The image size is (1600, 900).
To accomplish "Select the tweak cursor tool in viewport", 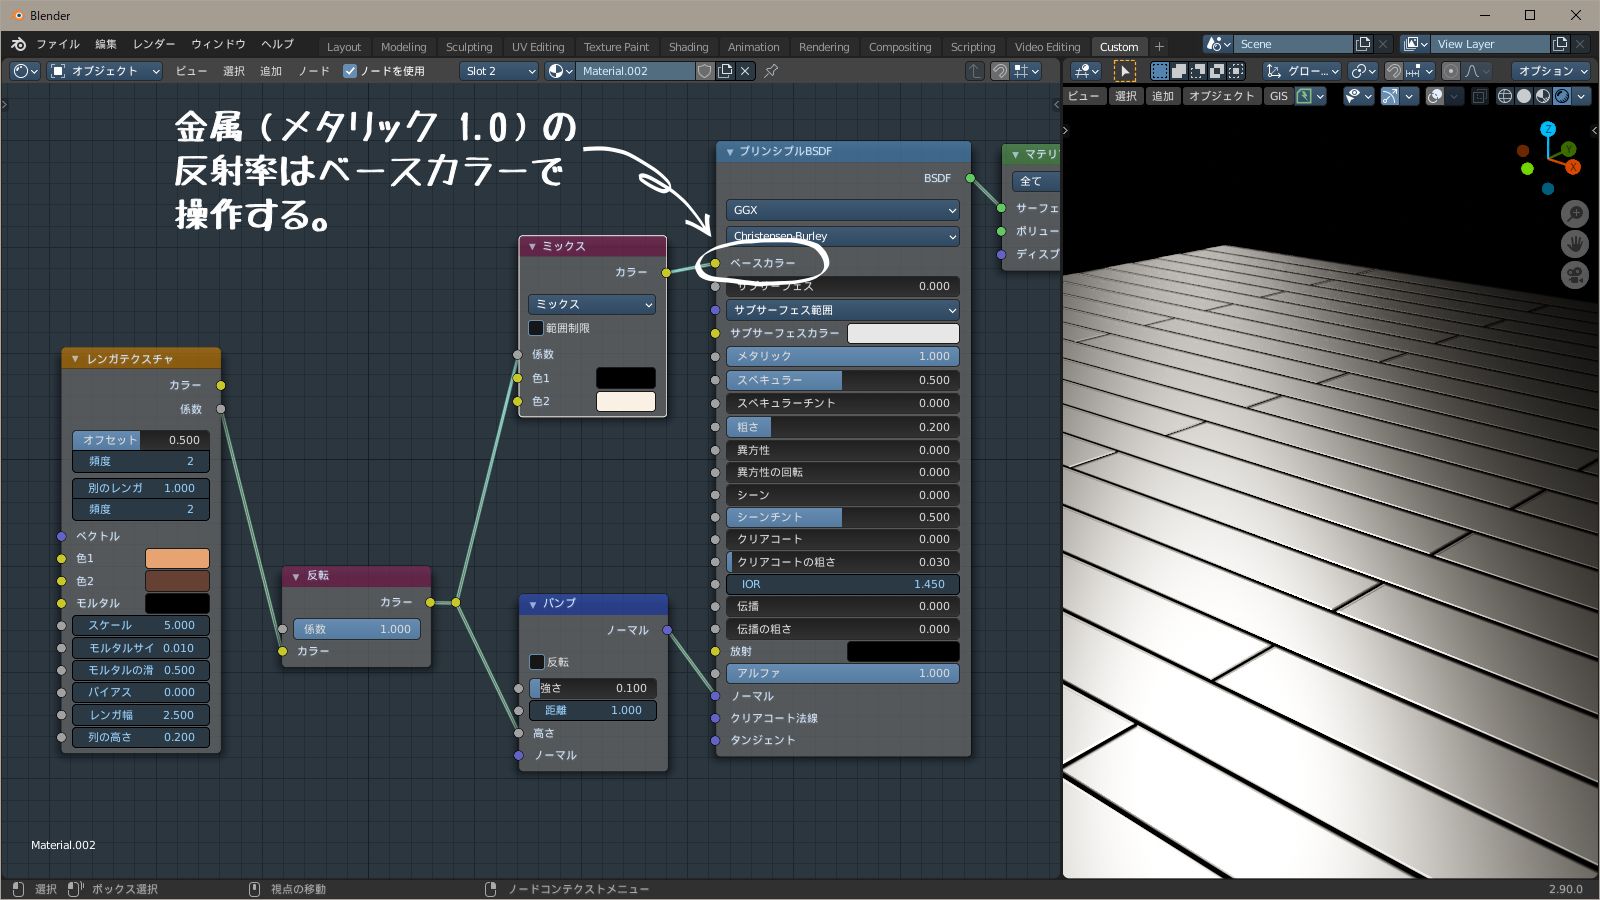I will (1125, 71).
